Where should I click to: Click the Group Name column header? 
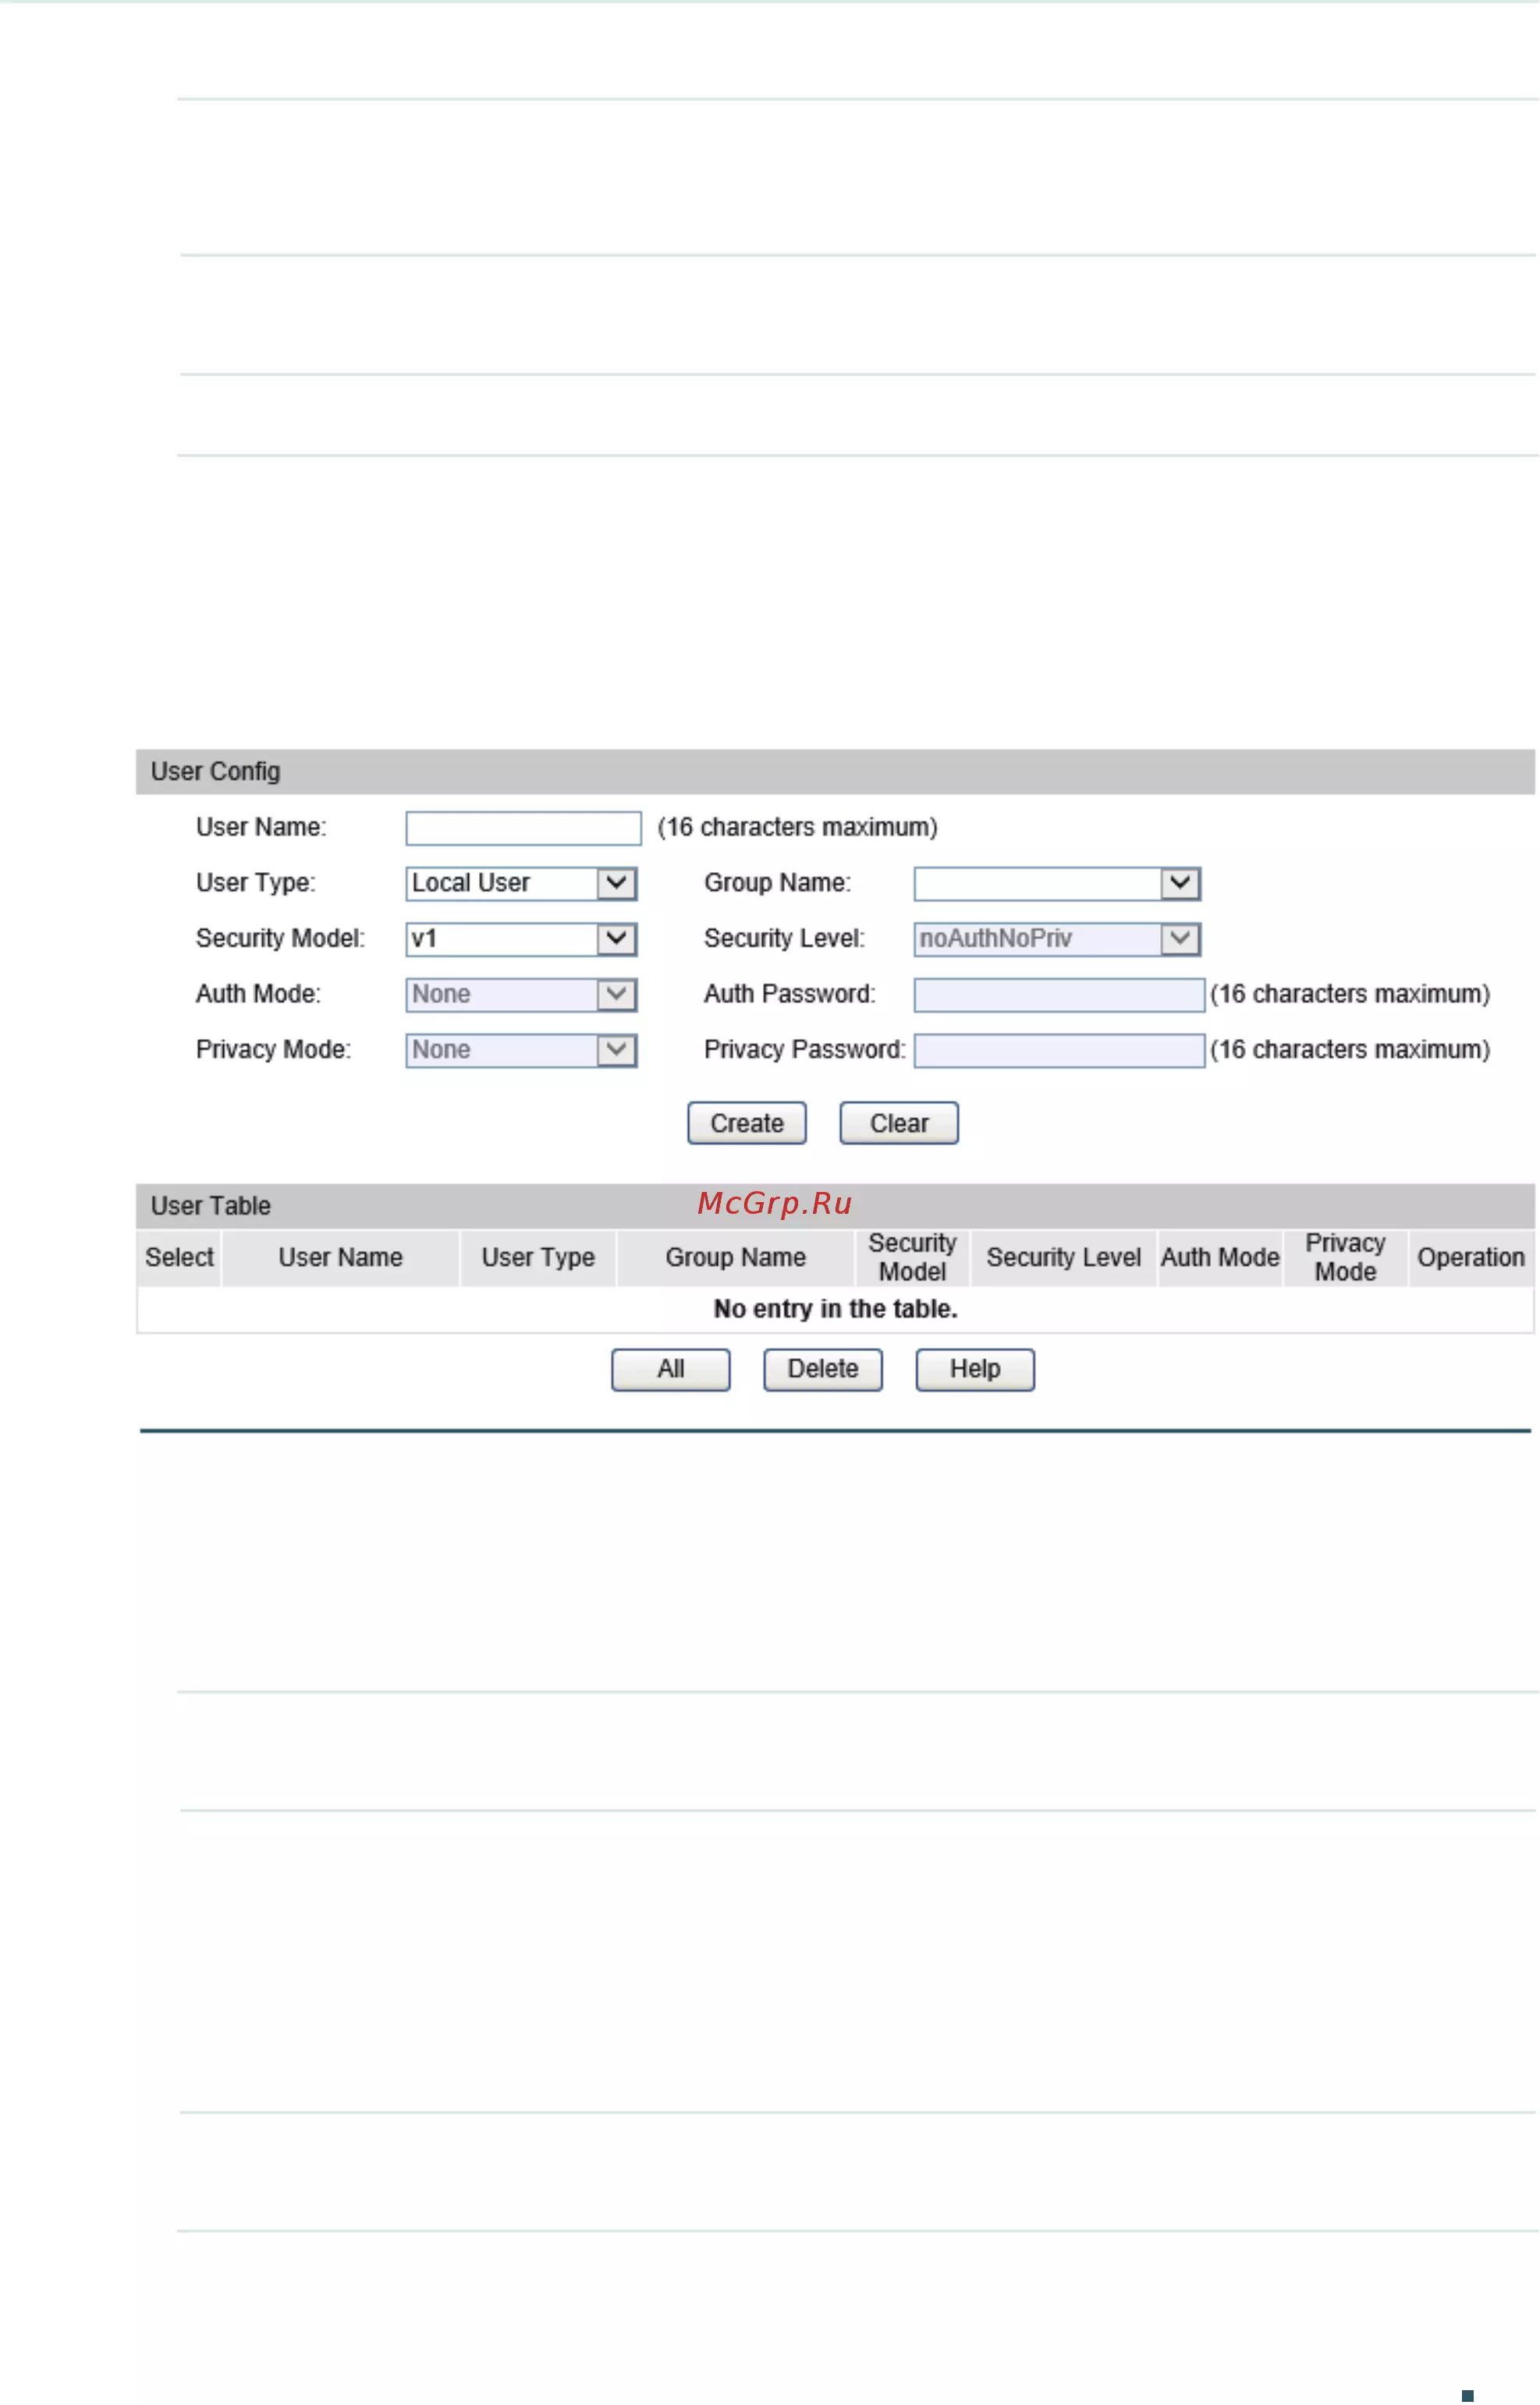coord(736,1257)
